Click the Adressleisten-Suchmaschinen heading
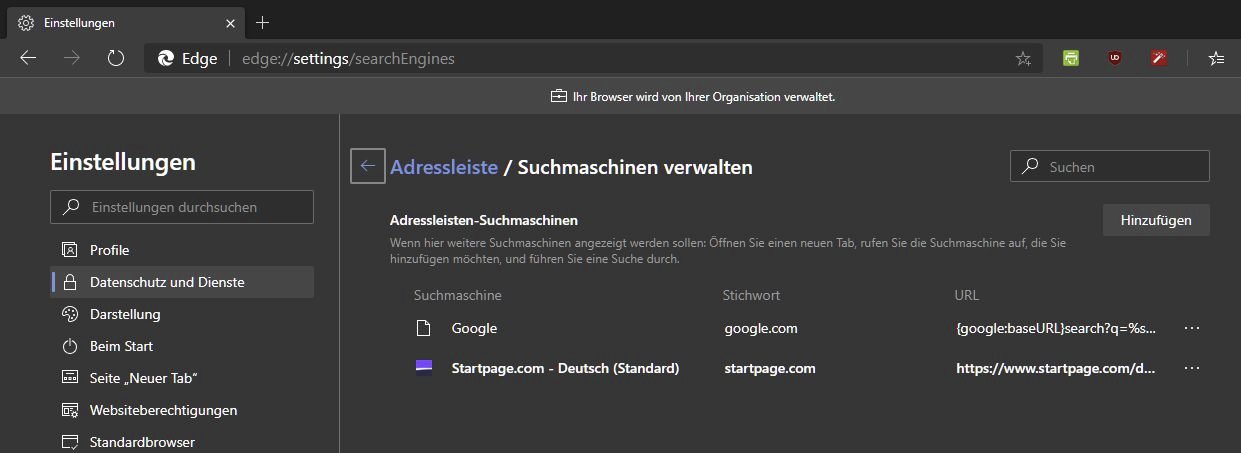This screenshot has width=1241, height=453. tap(484, 220)
